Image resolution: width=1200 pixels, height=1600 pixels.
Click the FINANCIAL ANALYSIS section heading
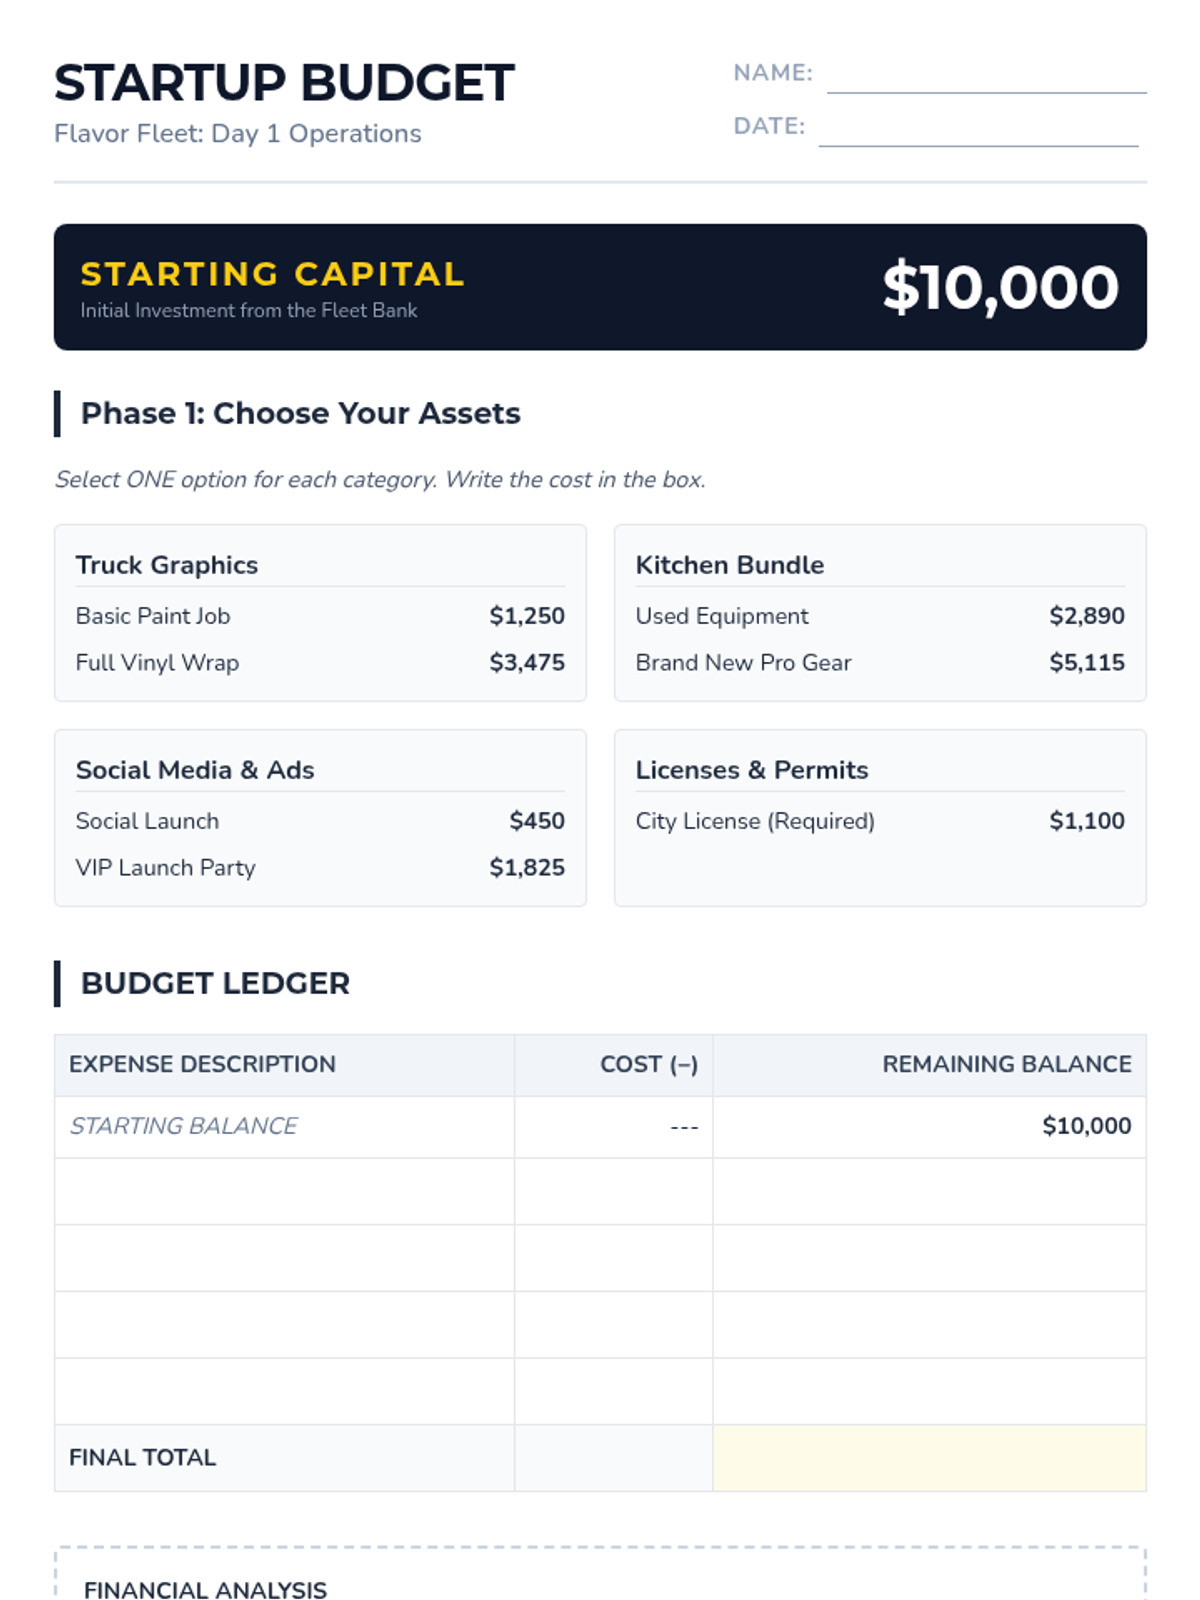click(x=205, y=1589)
